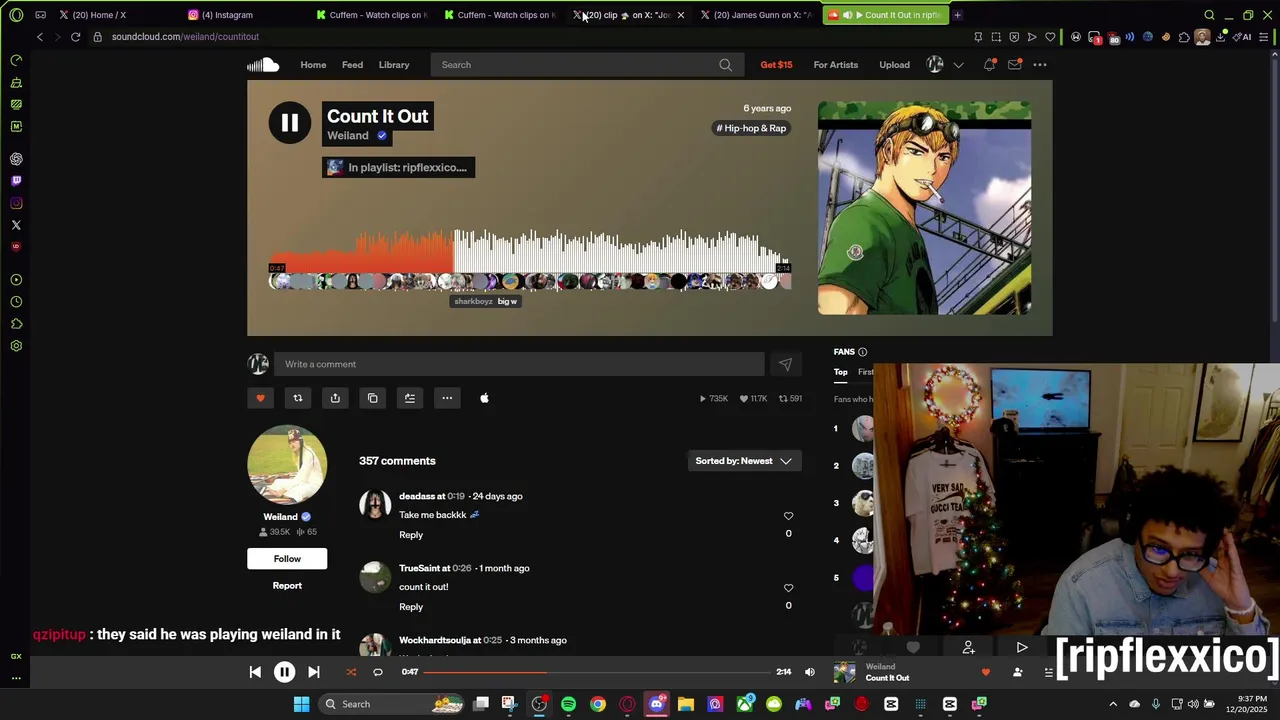Like the TrueSaint comment with its heart
Viewport: 1280px width, 720px height.
point(788,588)
